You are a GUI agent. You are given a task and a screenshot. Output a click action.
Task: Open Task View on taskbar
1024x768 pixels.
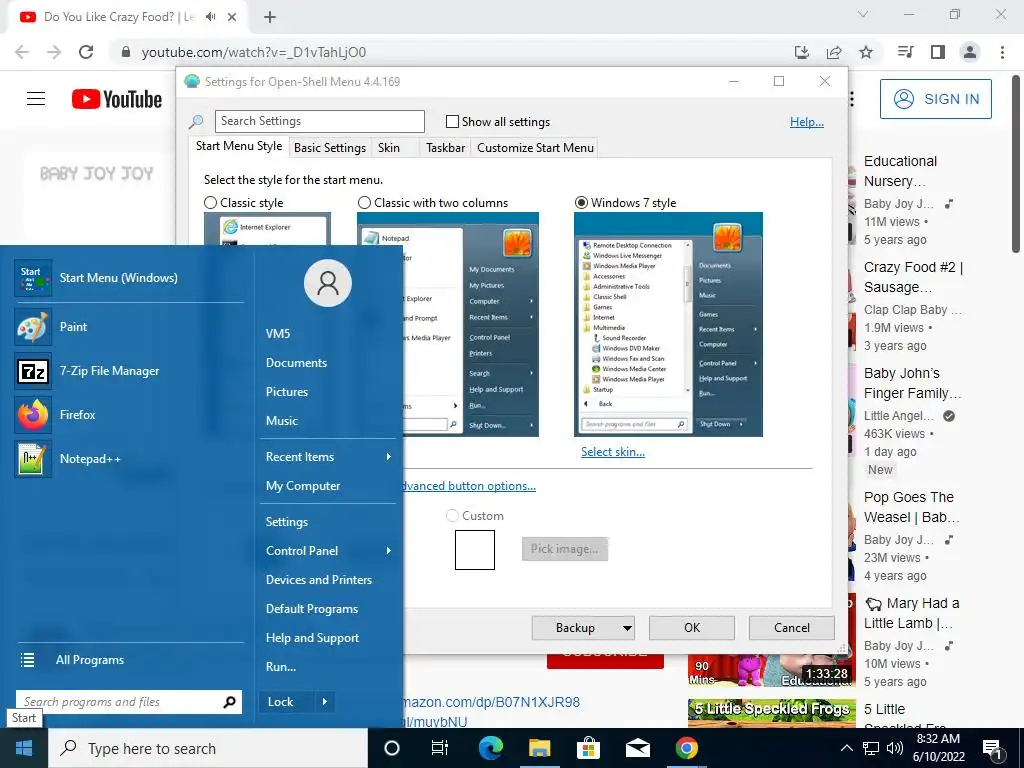[440, 748]
